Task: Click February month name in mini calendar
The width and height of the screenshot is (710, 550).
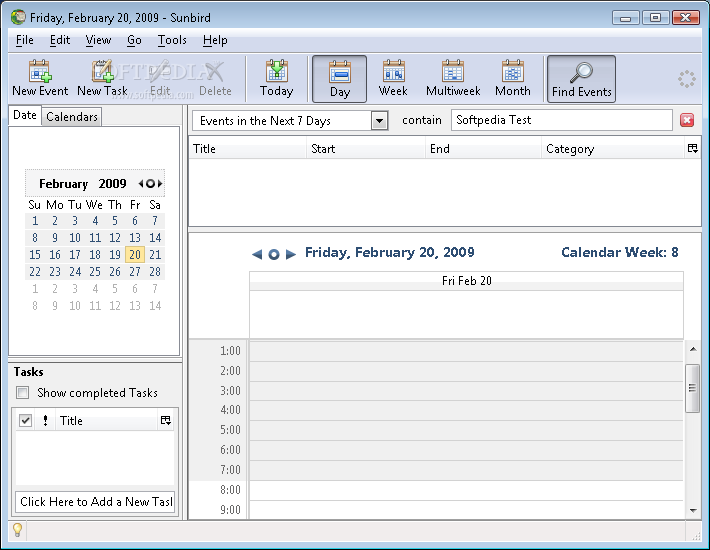Action: pyautogui.click(x=63, y=183)
